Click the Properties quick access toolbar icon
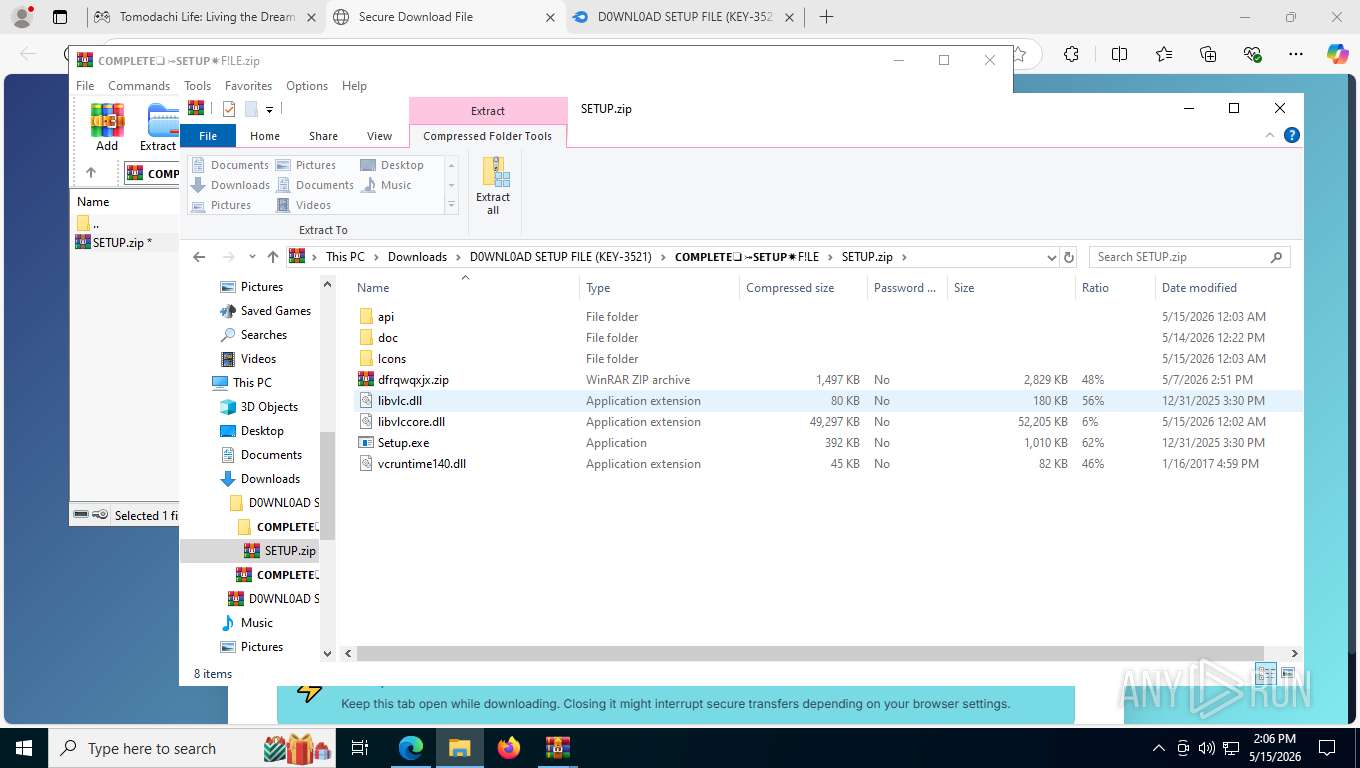This screenshot has height=768, width=1360. click(x=229, y=109)
